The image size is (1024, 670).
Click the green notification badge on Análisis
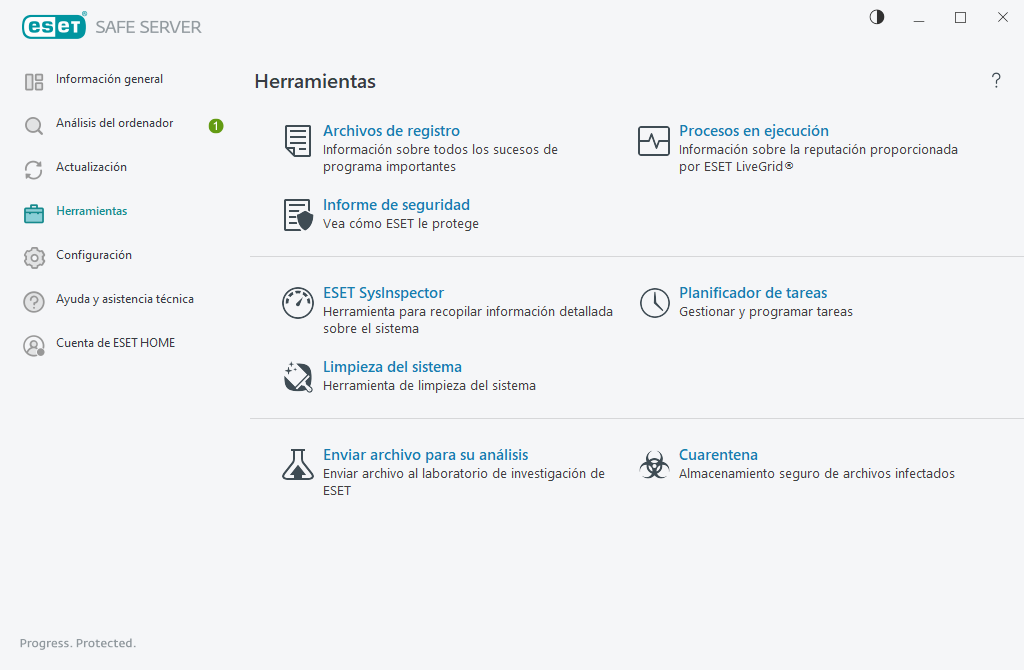tap(216, 126)
